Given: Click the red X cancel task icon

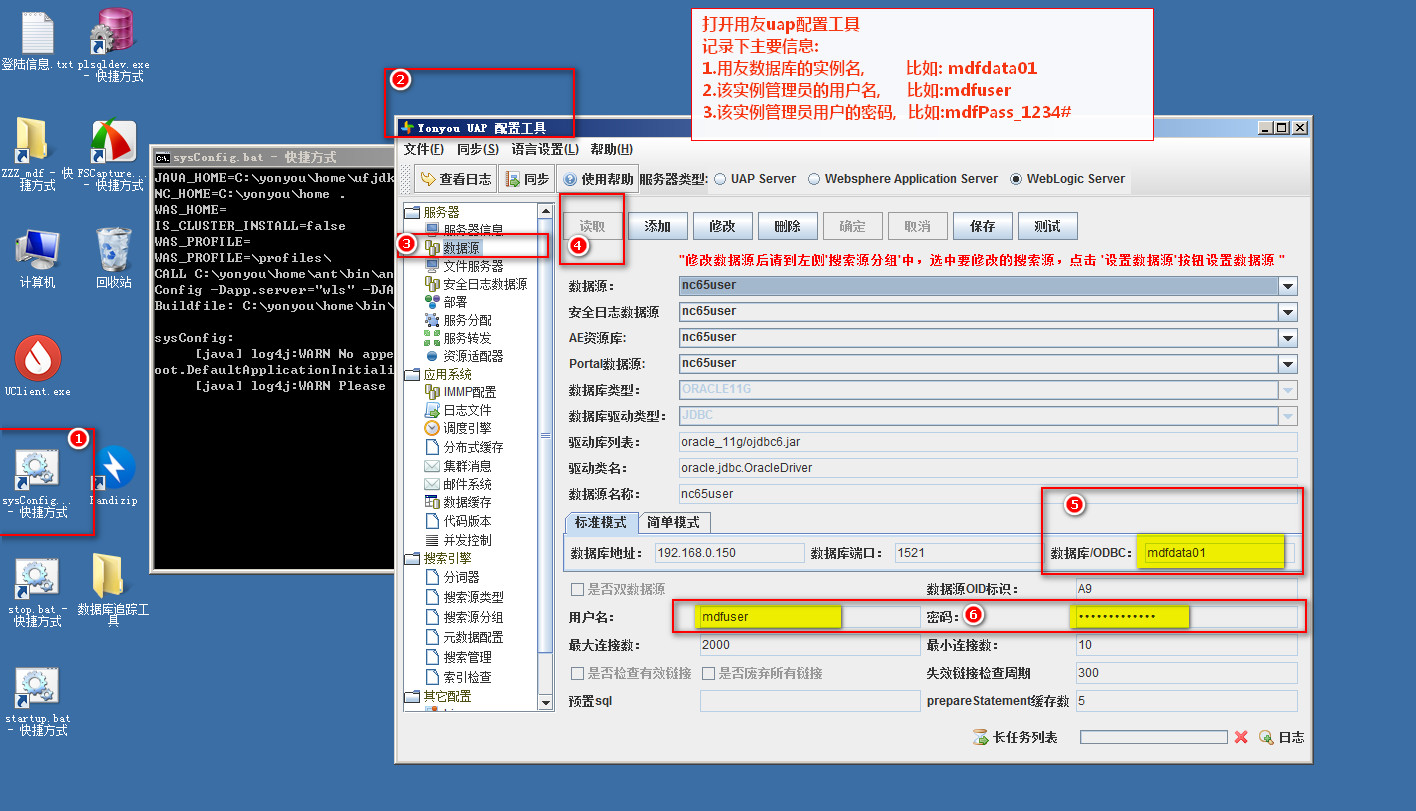Looking at the screenshot, I should coord(1241,737).
